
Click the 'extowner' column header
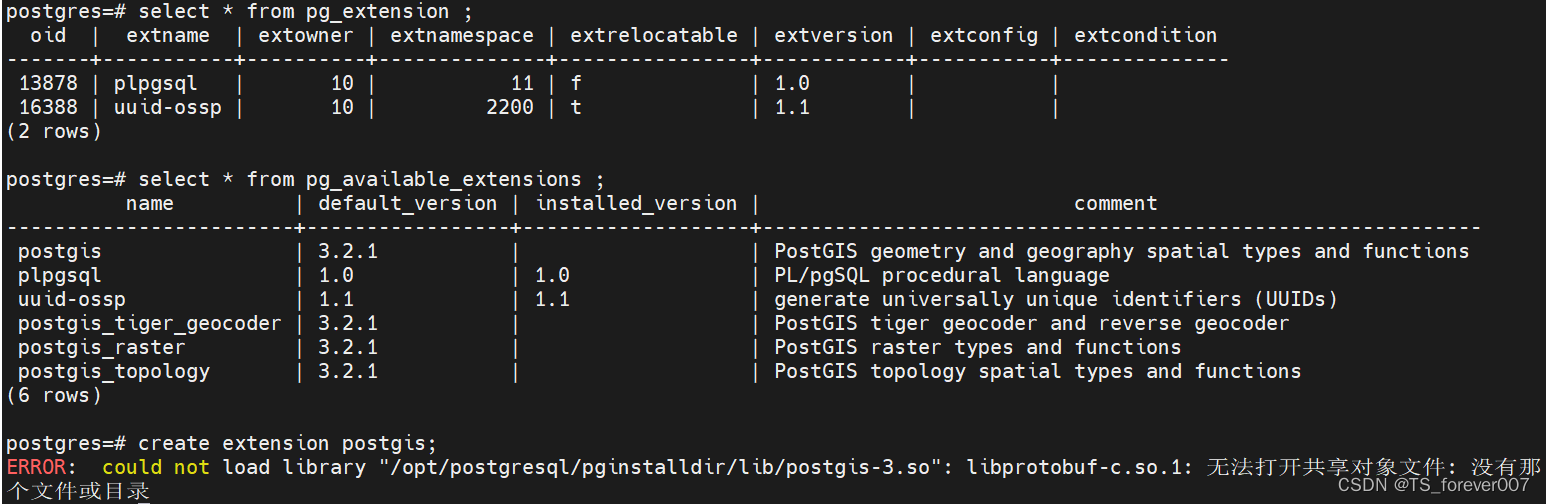pos(306,36)
